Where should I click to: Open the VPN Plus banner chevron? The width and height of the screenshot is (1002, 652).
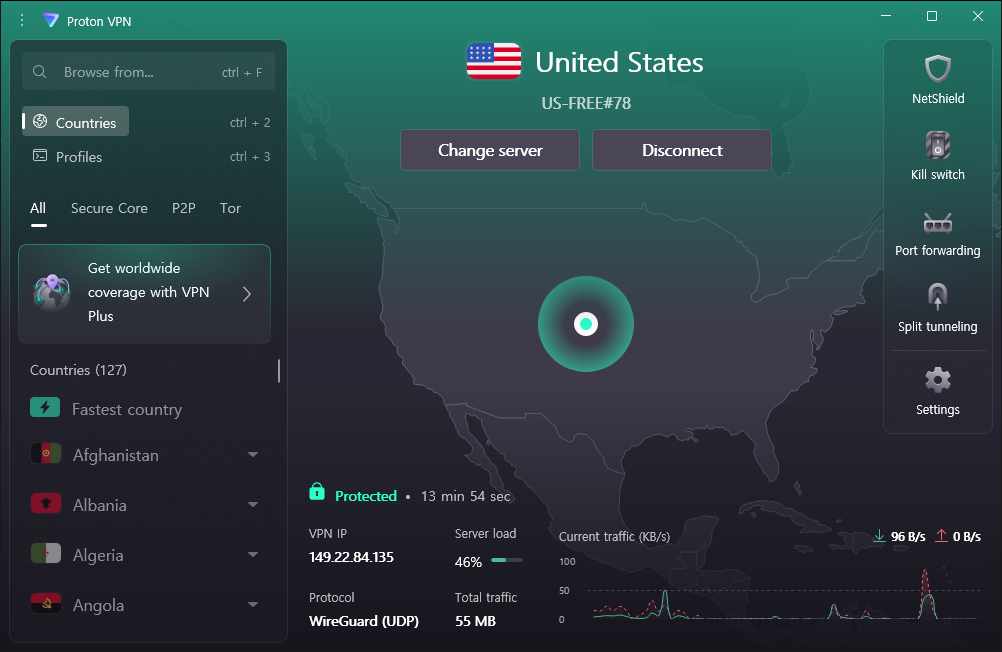pyautogui.click(x=247, y=294)
